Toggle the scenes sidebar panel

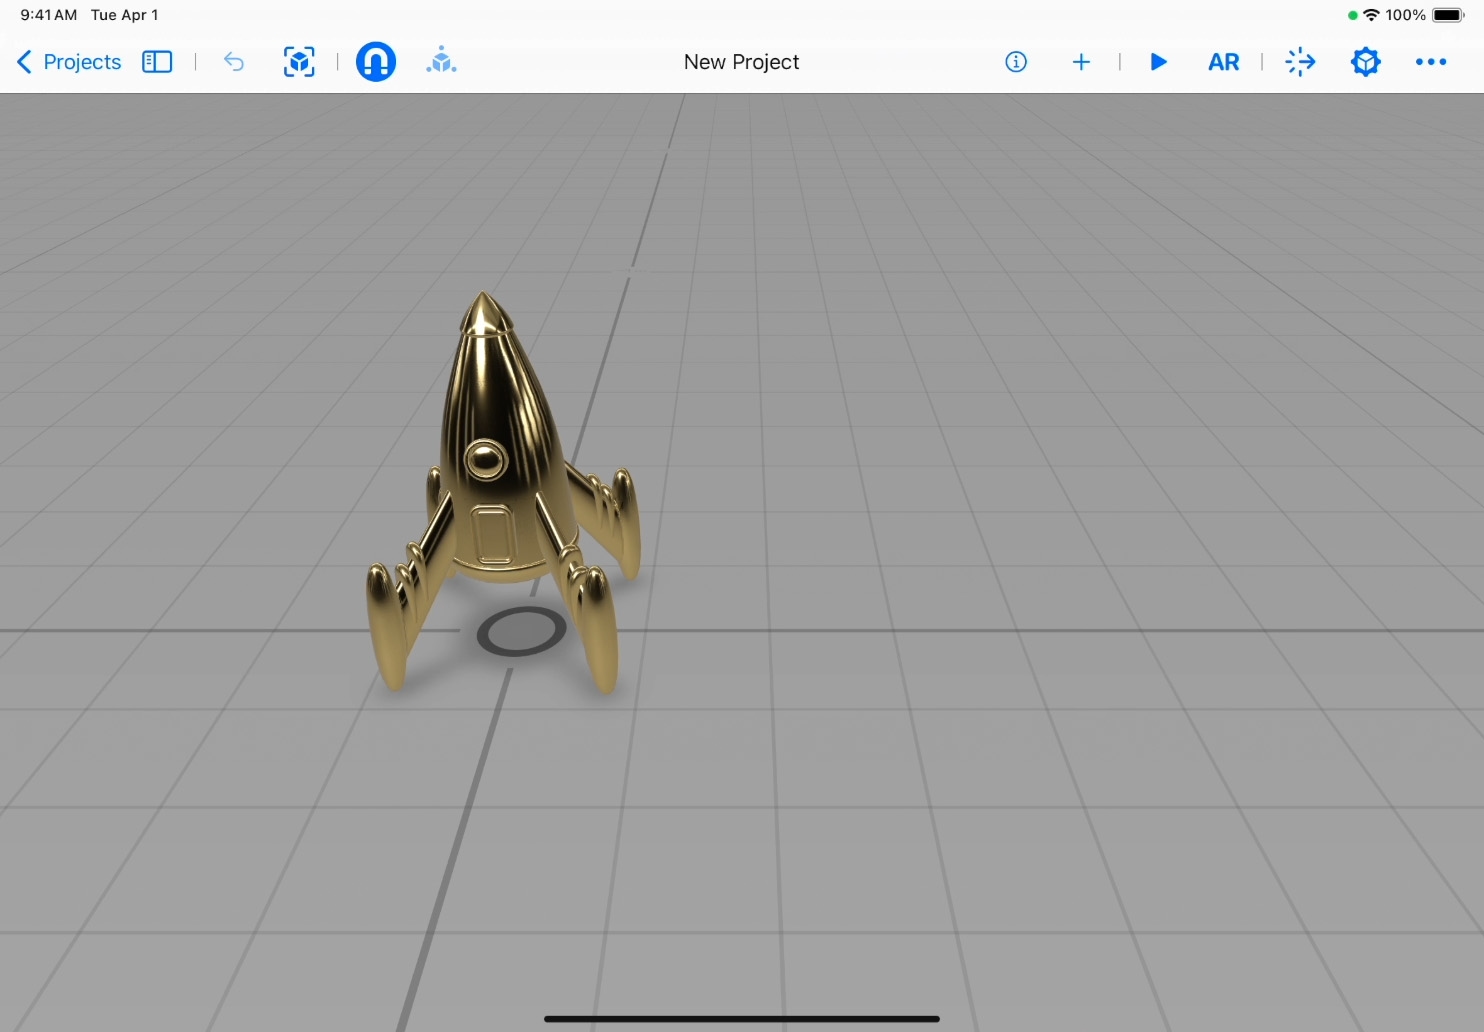coord(157,62)
